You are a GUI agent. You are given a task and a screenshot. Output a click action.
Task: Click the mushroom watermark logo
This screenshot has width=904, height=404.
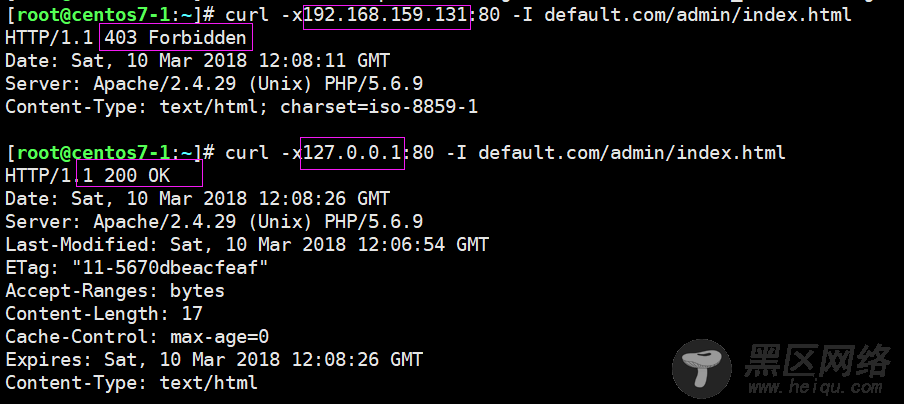coord(702,369)
